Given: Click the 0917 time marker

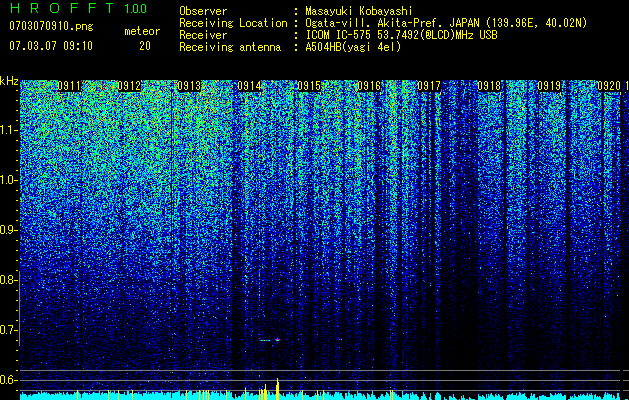Looking at the screenshot, I should 429,86.
